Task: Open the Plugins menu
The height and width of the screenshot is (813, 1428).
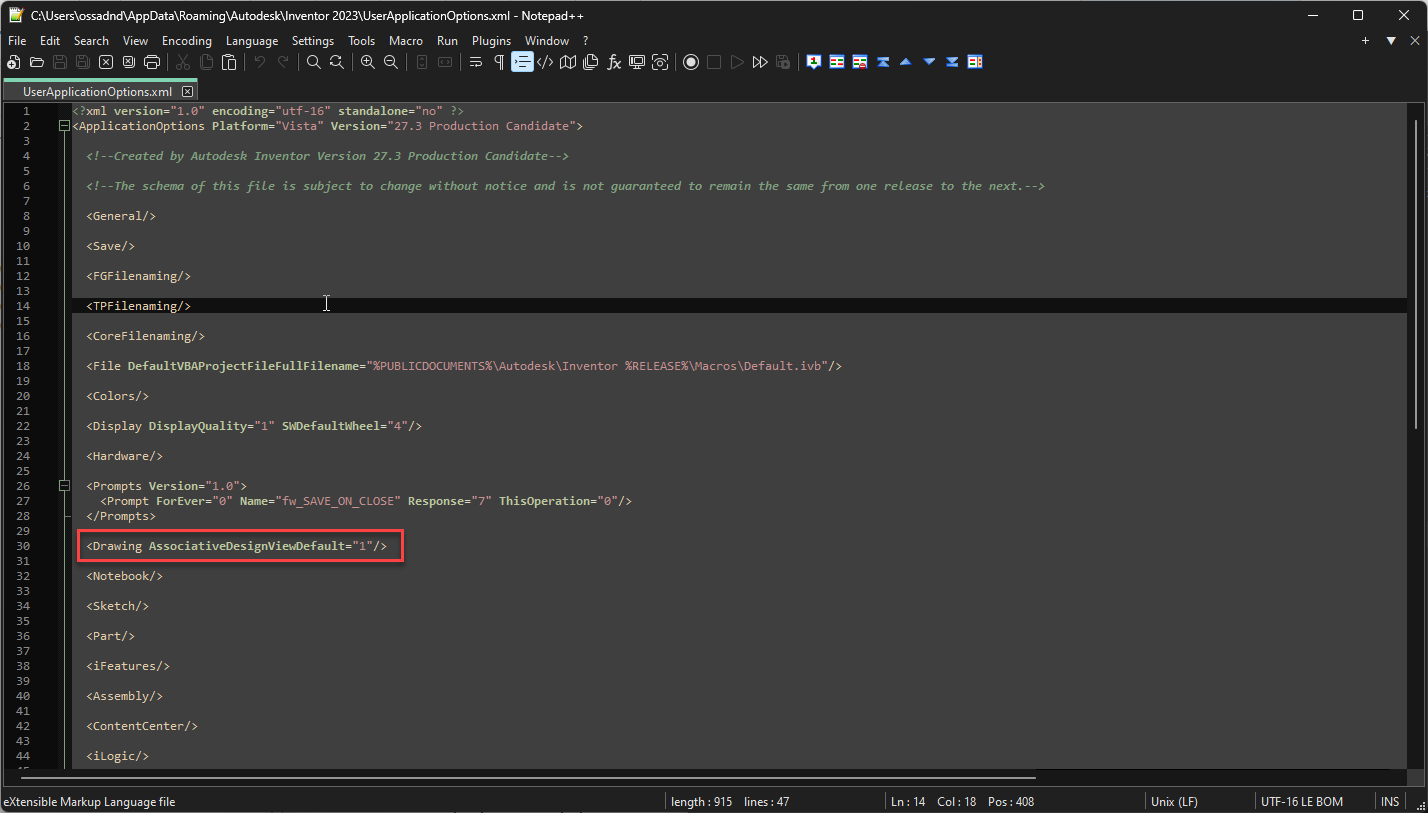Action: (x=491, y=41)
